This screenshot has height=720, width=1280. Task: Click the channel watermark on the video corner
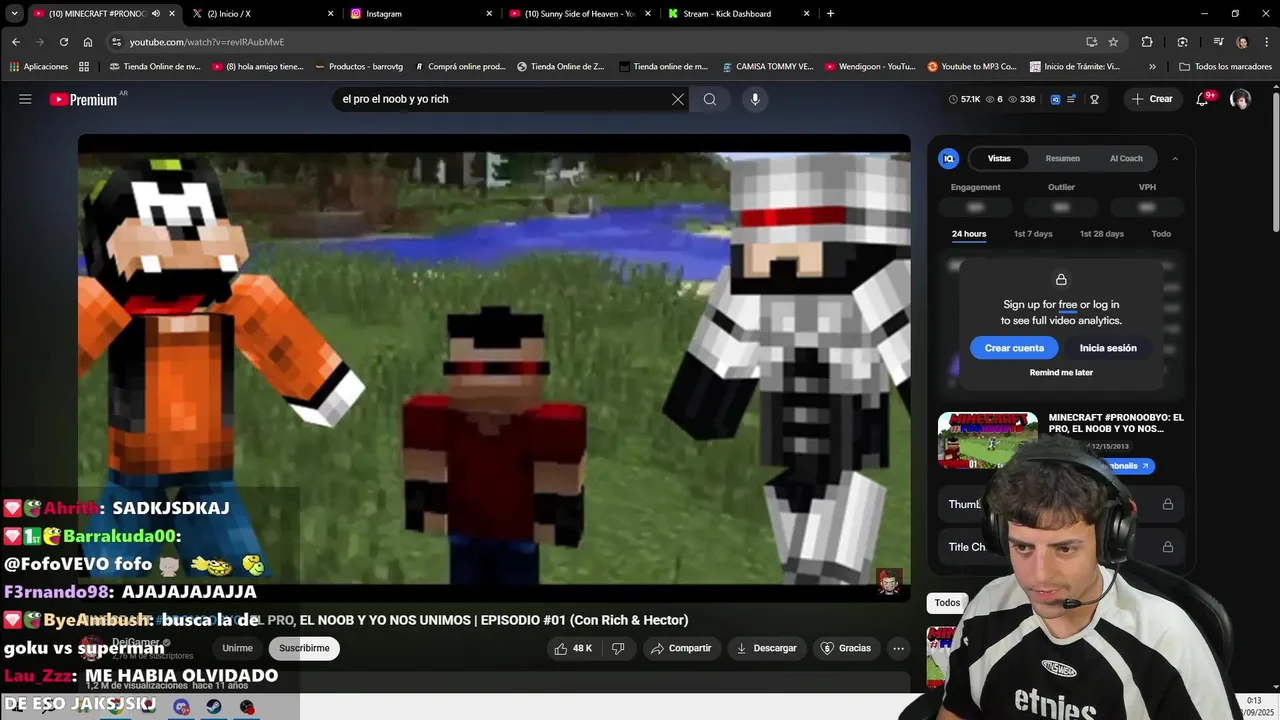pyautogui.click(x=889, y=582)
